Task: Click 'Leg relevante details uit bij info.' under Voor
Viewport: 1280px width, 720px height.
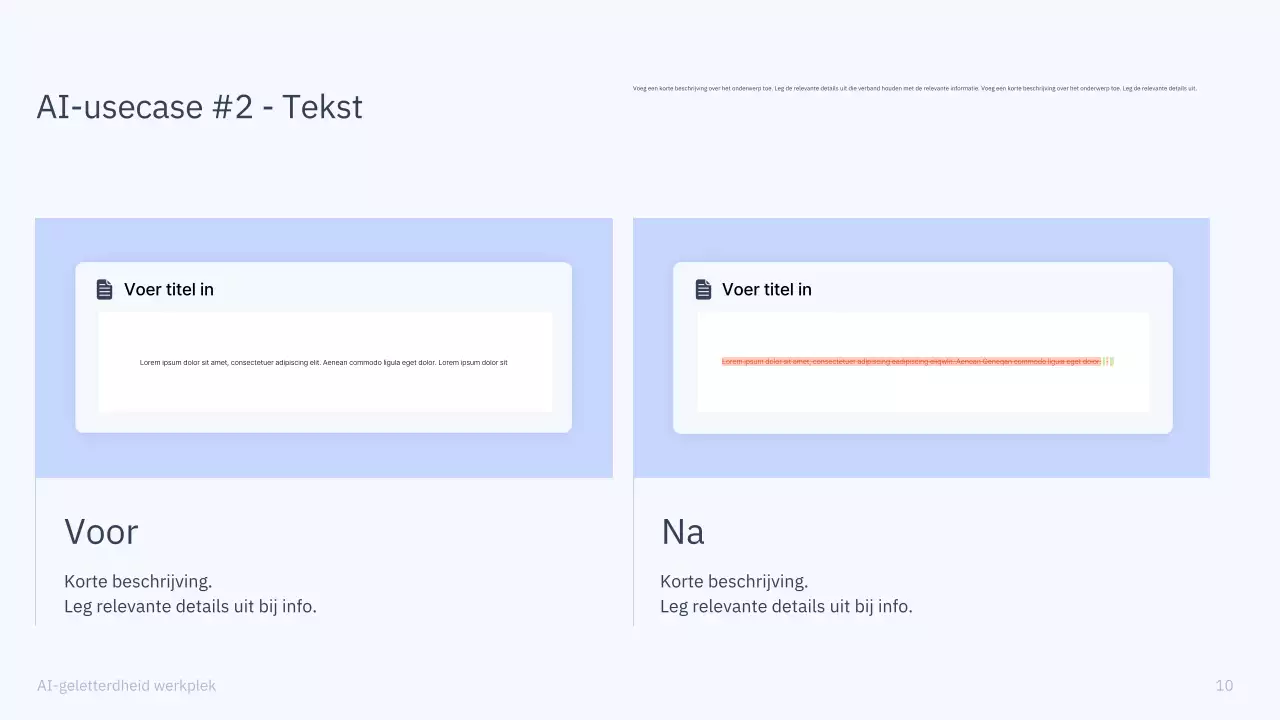Action: (x=190, y=606)
